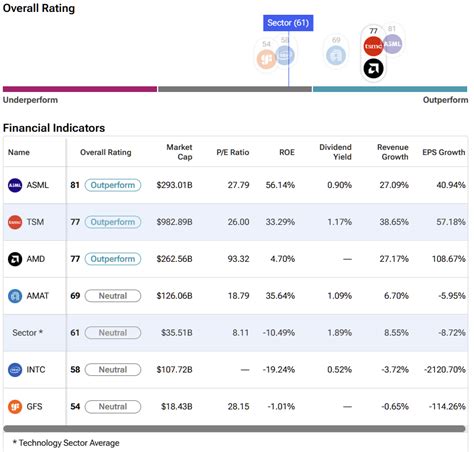Click the 'Underperform' scale label

coord(30,100)
